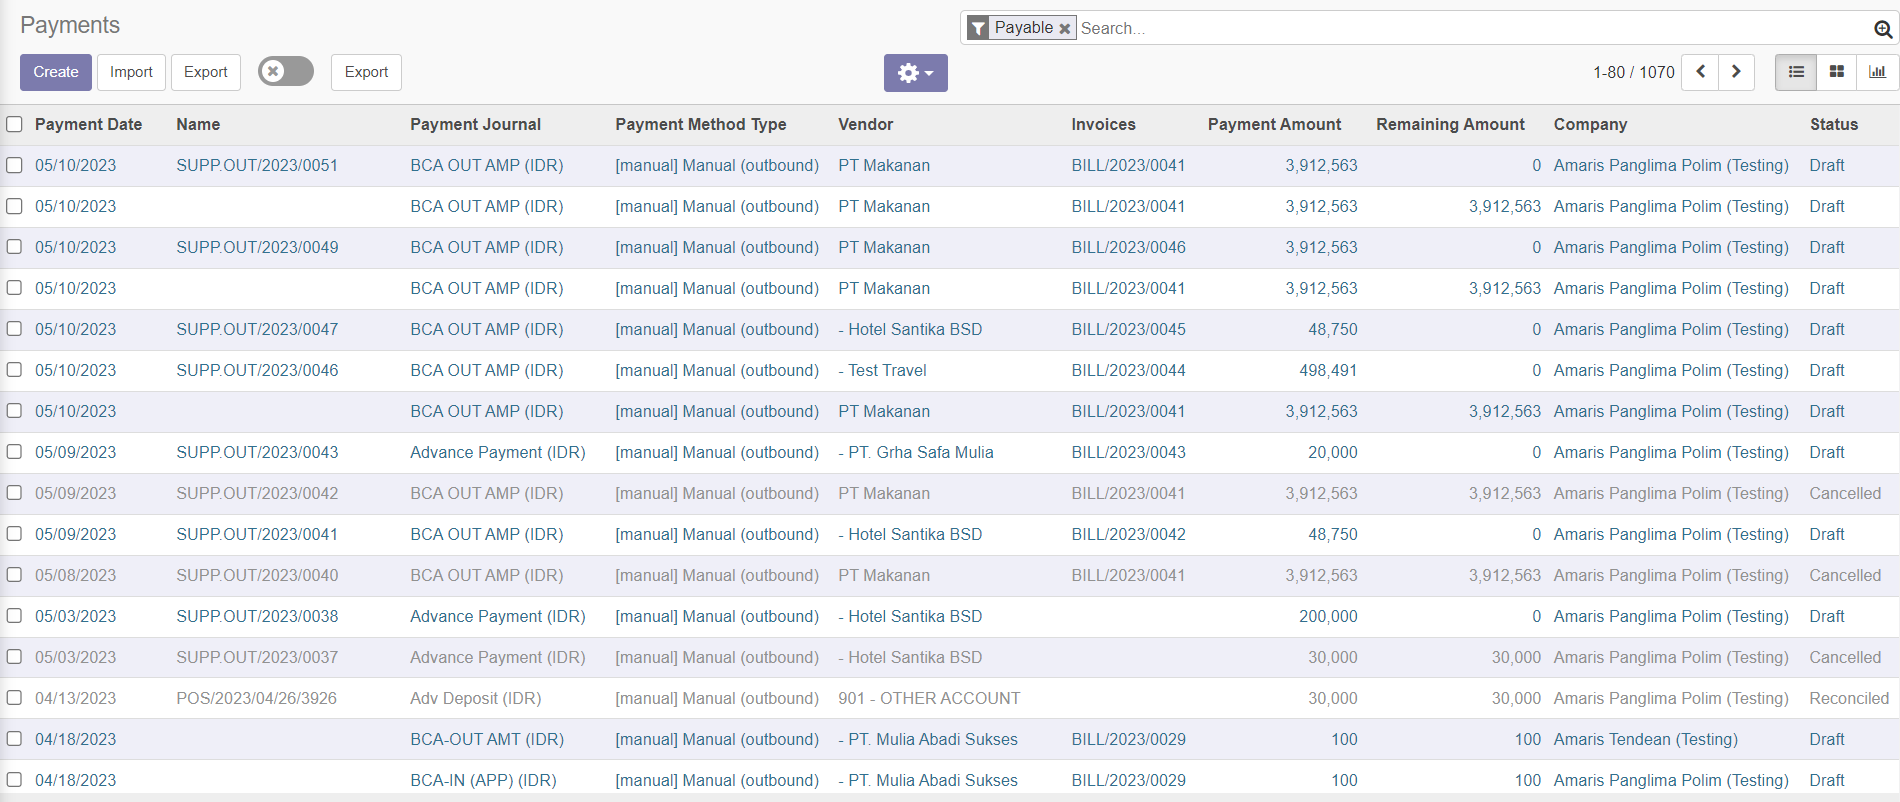1900x802 pixels.
Task: Open the gear settings dropdown
Action: 915,73
